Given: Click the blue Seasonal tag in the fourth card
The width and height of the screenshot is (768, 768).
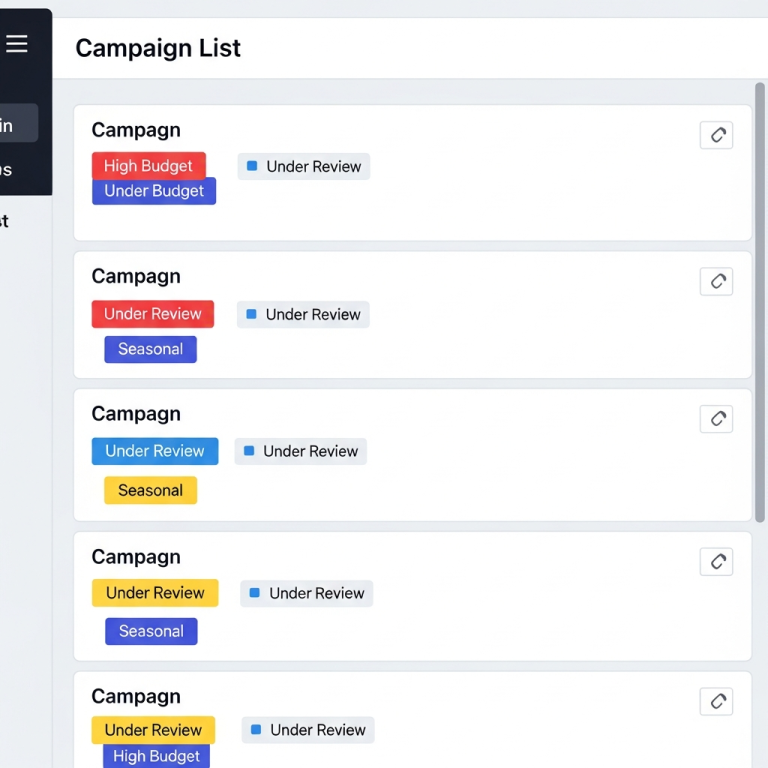Looking at the screenshot, I should tap(151, 631).
